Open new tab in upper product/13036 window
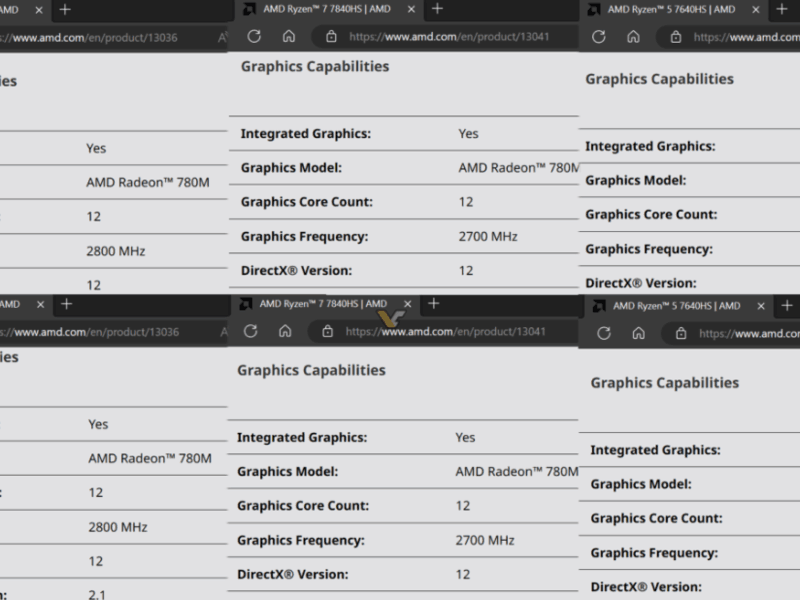Screen dimensions: 800x600 point(65,10)
